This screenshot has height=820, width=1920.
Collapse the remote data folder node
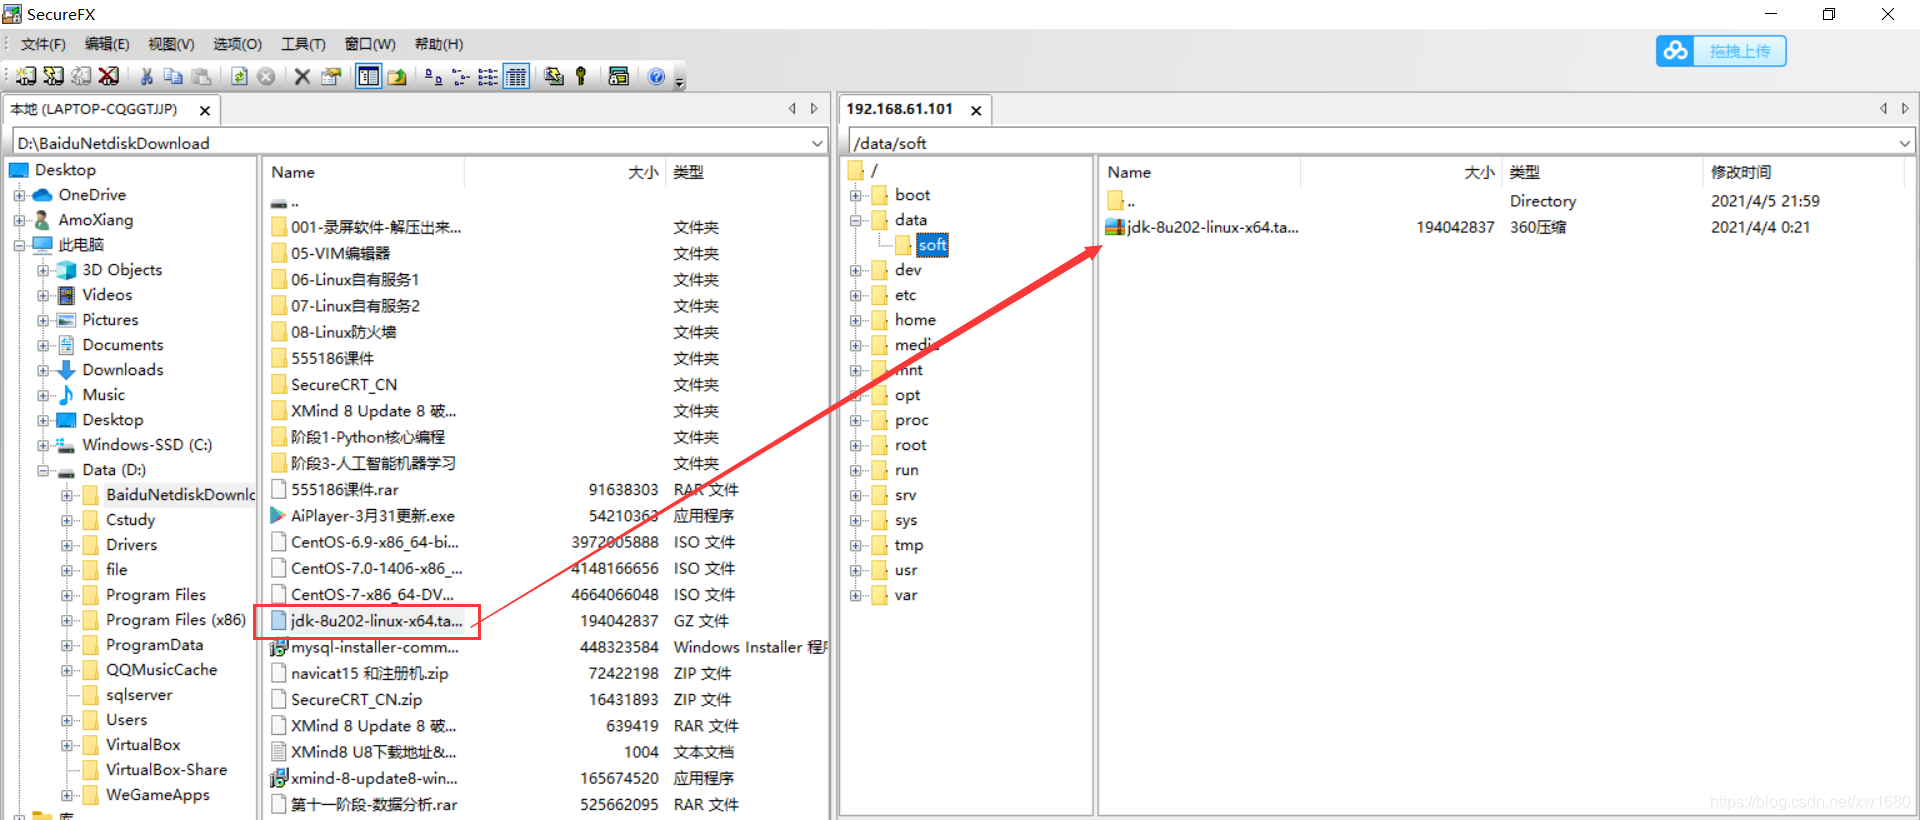[x=856, y=220]
